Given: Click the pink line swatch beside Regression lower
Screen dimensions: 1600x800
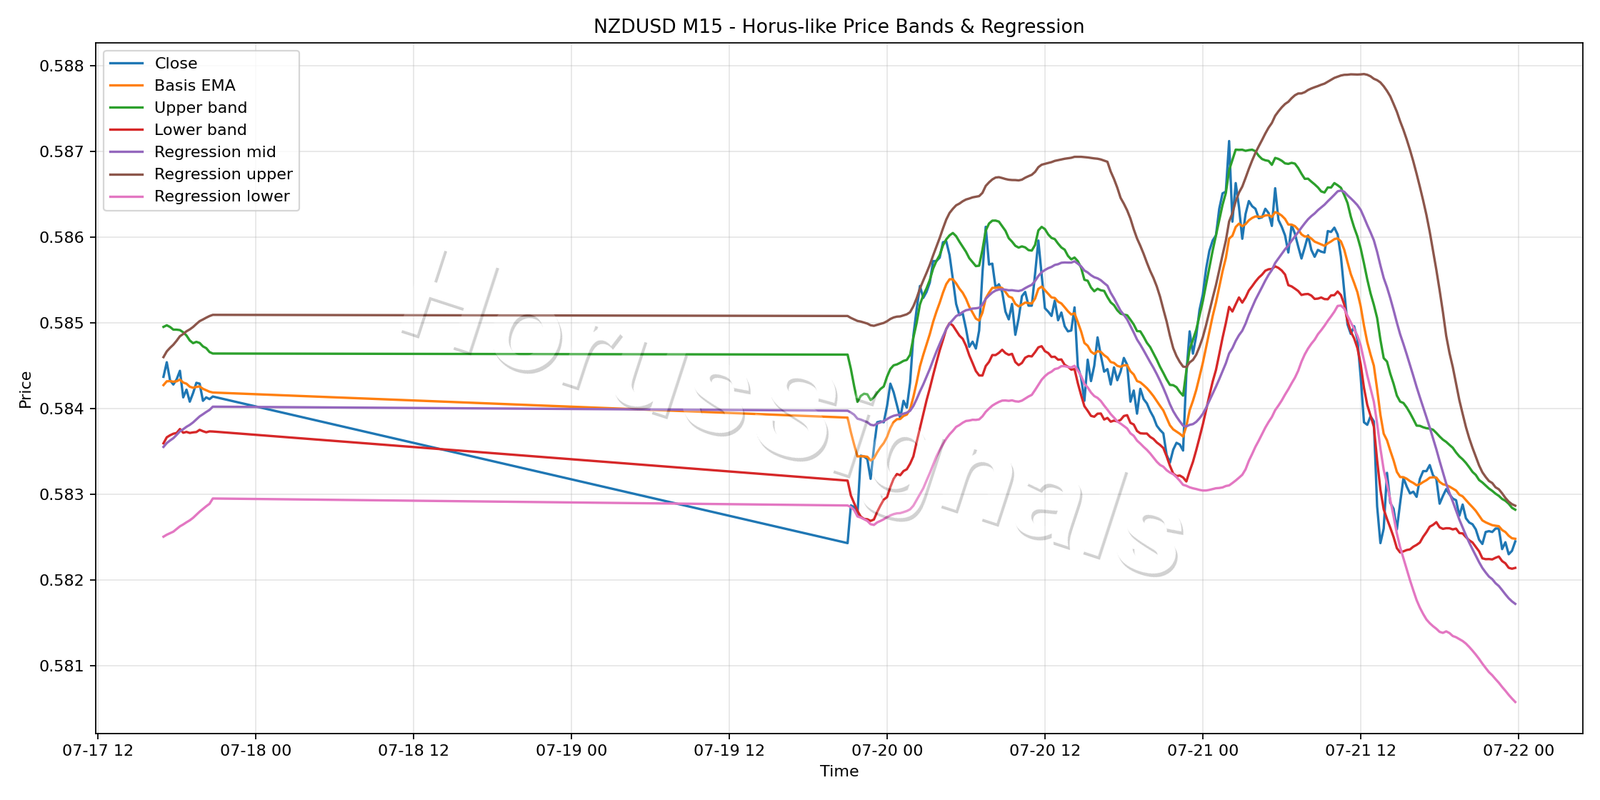Looking at the screenshot, I should 127,196.
